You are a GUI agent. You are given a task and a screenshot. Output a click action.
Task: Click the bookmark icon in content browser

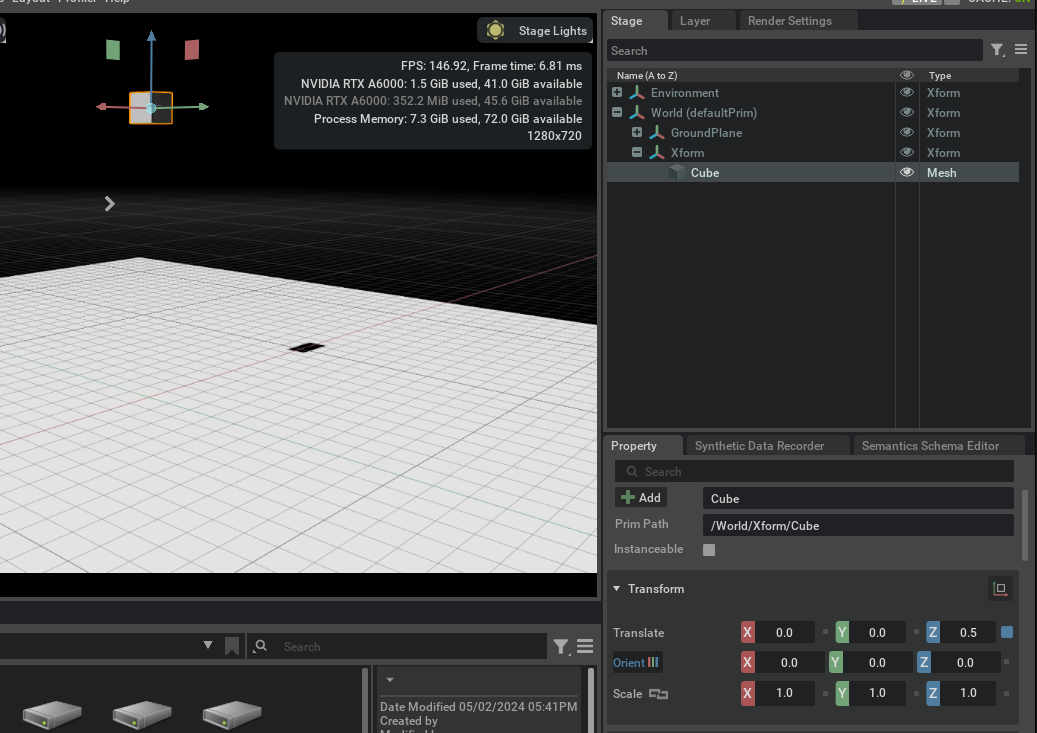(232, 646)
